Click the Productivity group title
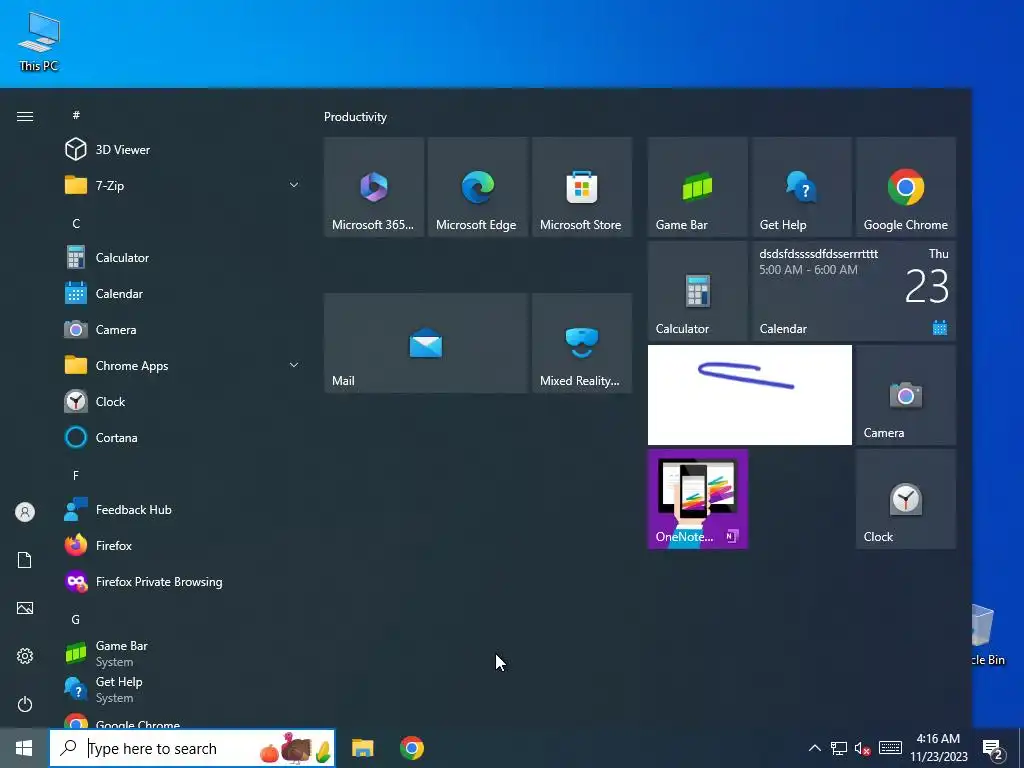The width and height of the screenshot is (1024, 768). click(355, 117)
